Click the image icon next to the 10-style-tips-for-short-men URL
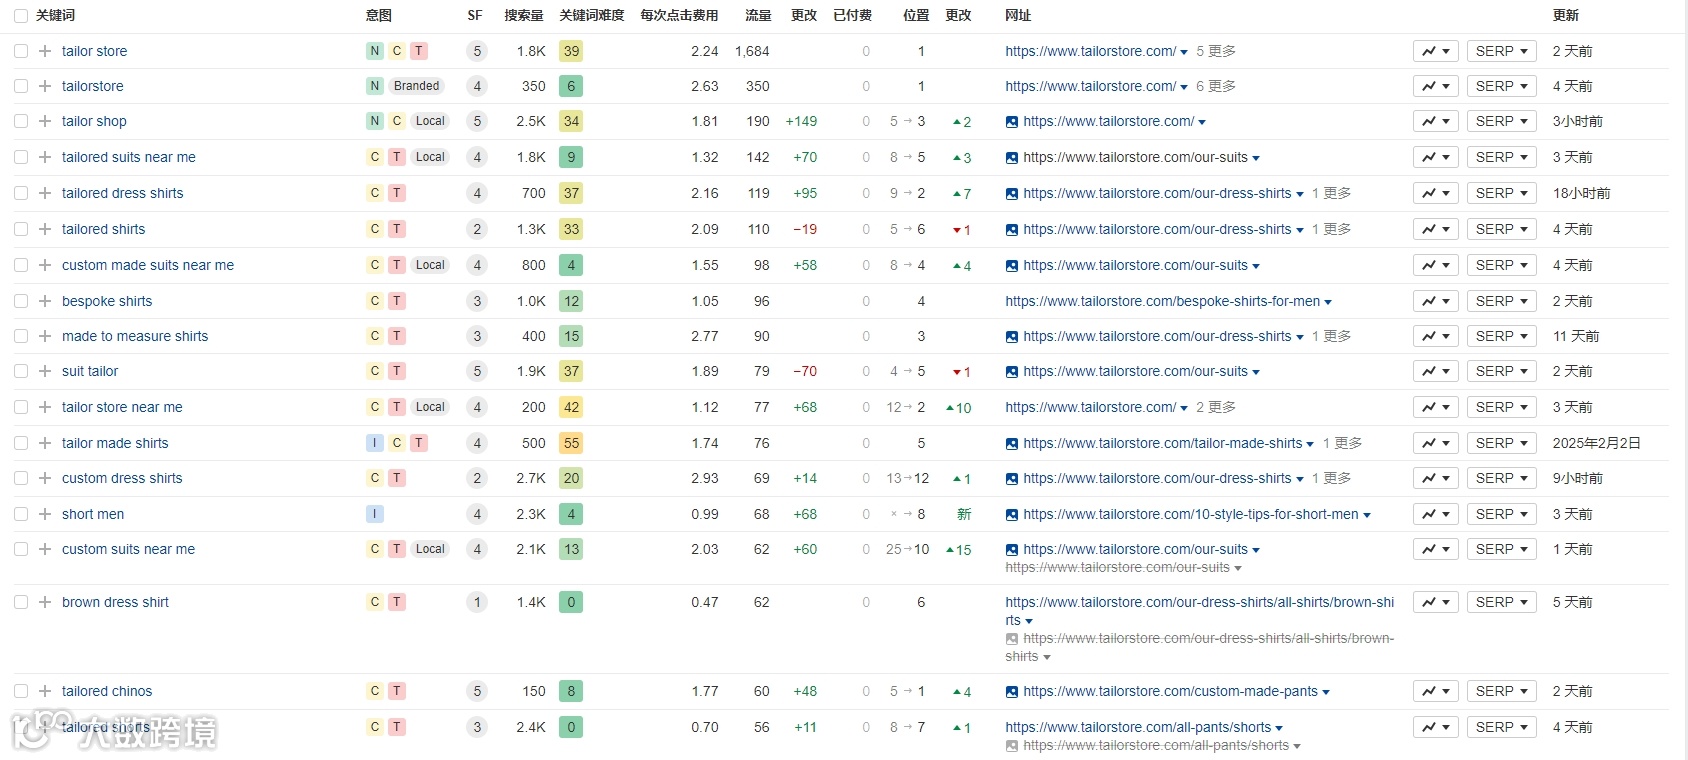1688x760 pixels. [x=1012, y=515]
